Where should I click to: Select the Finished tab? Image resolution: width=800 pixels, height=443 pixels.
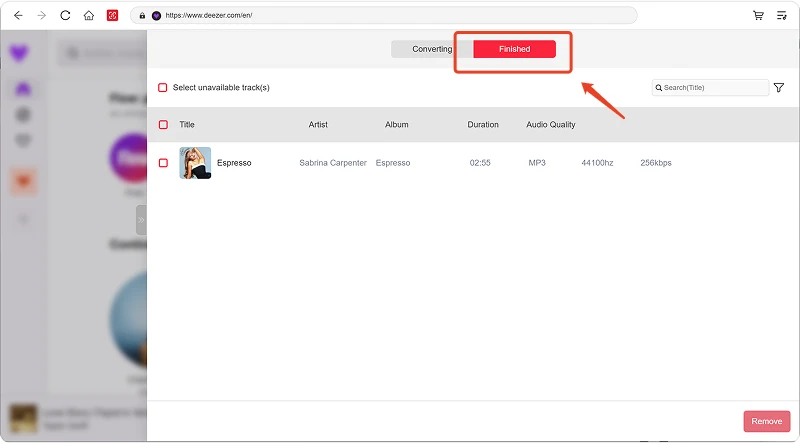(x=514, y=49)
